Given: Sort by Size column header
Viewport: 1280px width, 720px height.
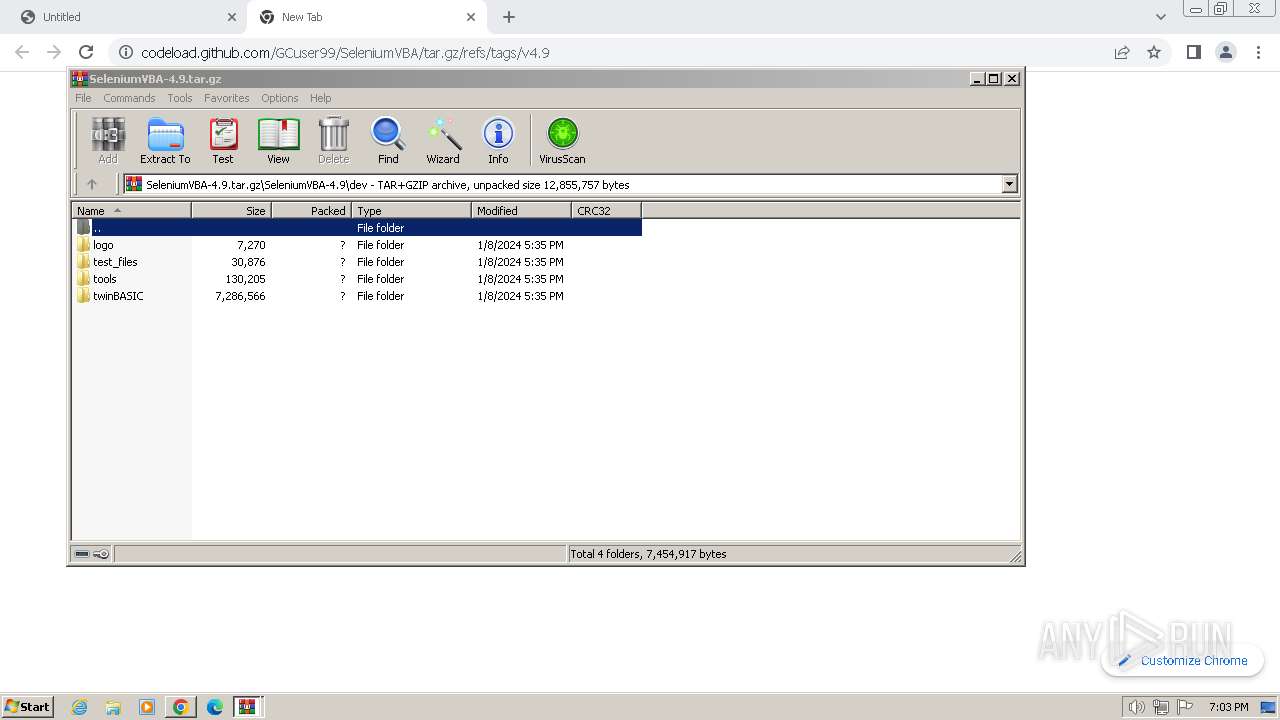Looking at the screenshot, I should coord(231,211).
